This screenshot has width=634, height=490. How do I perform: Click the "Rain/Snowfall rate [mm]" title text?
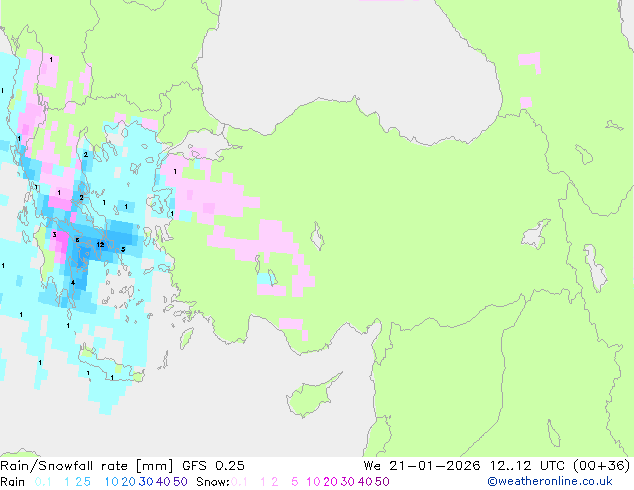tap(87, 466)
